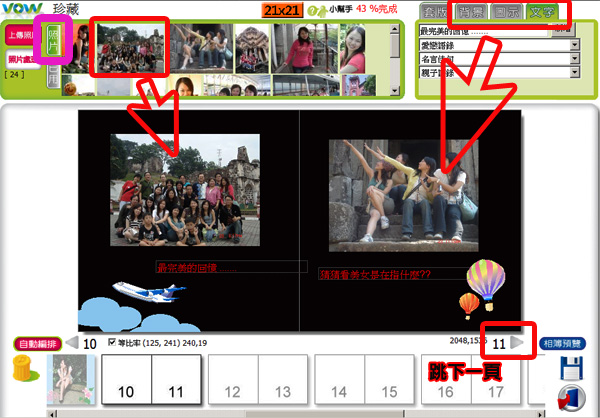Open the 套版 template tab

[x=436, y=12]
